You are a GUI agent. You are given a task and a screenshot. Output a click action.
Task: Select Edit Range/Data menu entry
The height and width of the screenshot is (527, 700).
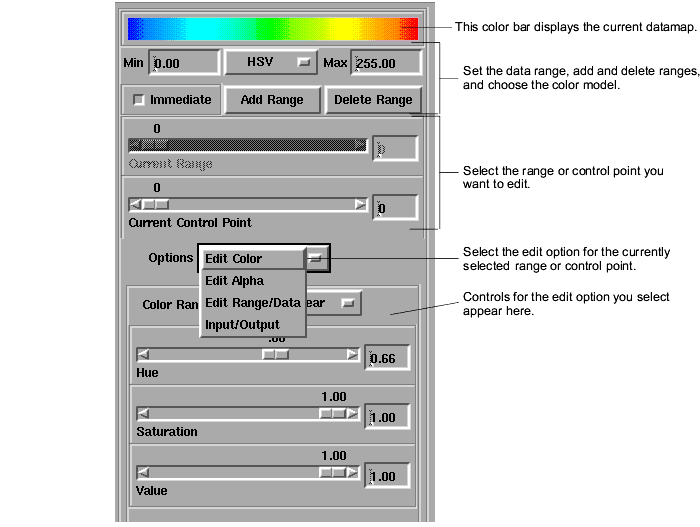(x=251, y=303)
